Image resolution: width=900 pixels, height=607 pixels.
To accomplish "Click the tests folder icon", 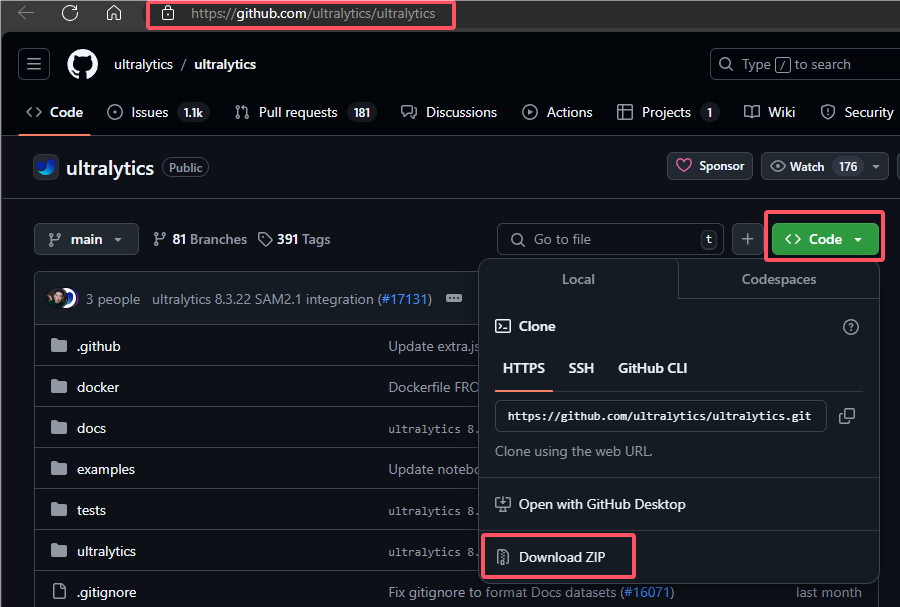I will point(59,509).
